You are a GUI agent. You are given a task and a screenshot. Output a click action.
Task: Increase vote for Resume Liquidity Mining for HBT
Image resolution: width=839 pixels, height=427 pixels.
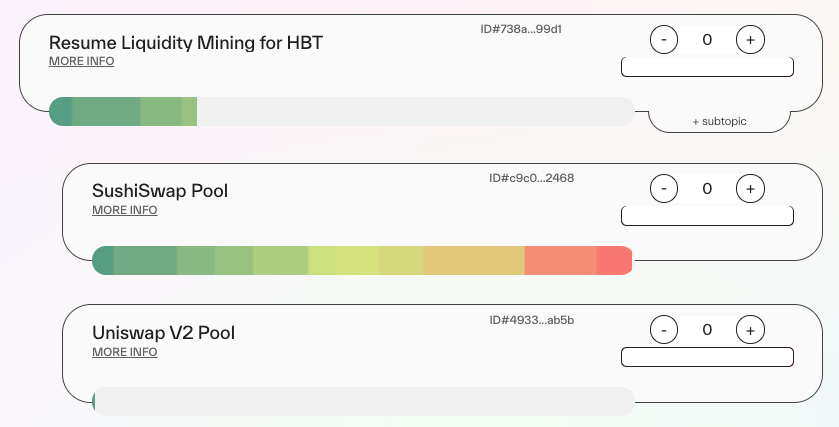[x=750, y=40]
